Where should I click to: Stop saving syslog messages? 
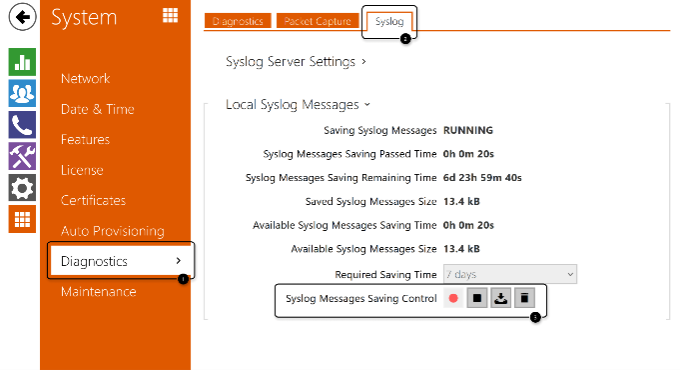point(477,298)
